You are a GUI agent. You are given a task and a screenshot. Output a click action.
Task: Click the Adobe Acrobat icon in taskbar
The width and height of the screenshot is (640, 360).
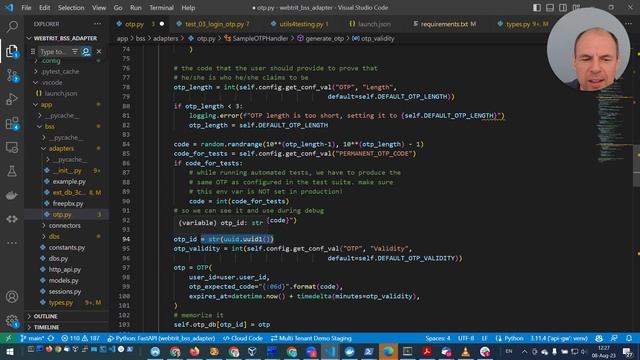click(427, 351)
